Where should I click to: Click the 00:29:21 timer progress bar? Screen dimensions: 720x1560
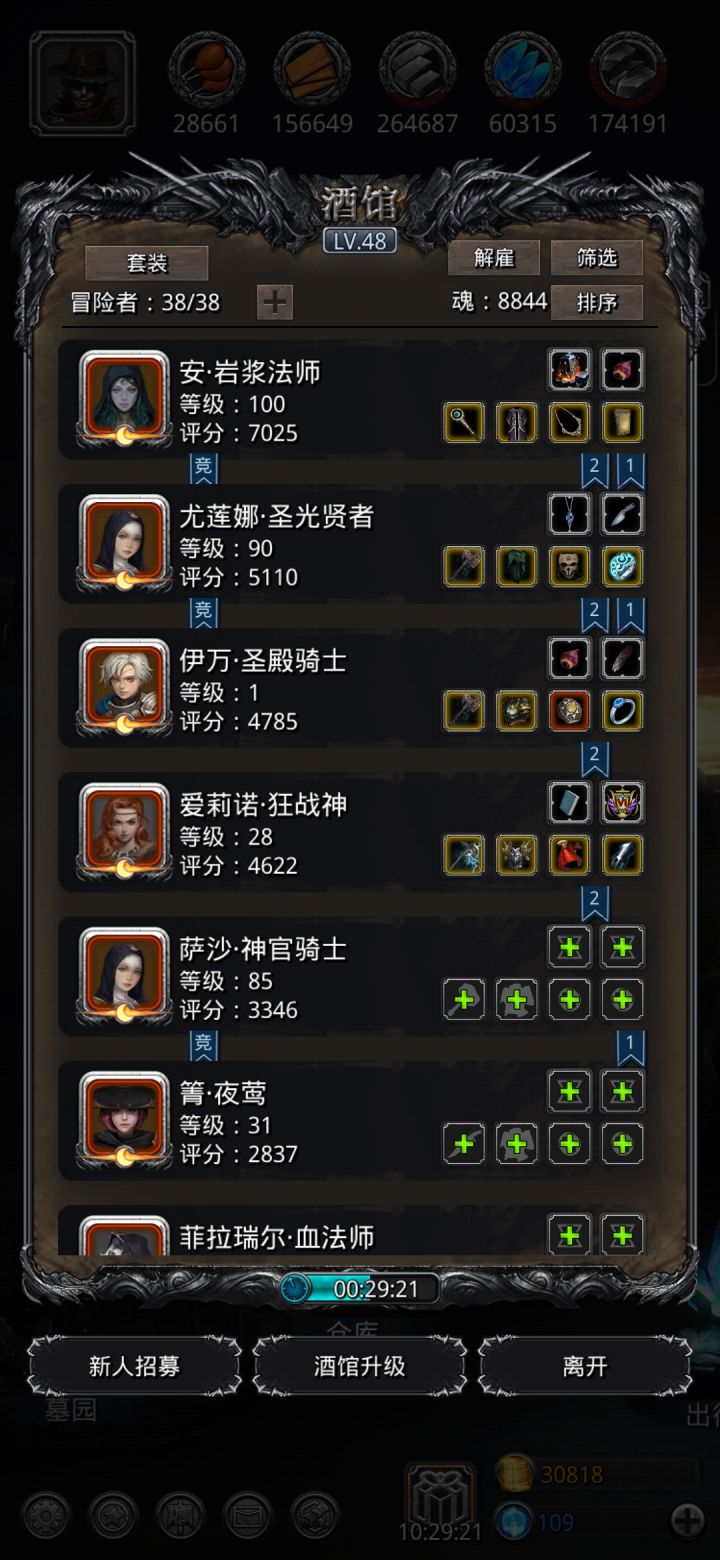click(x=360, y=1289)
